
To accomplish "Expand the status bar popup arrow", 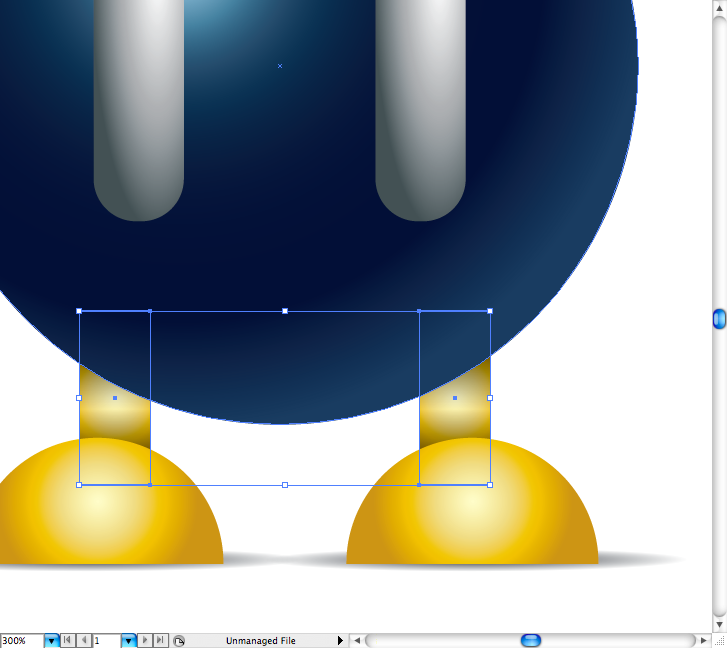I will click(340, 640).
